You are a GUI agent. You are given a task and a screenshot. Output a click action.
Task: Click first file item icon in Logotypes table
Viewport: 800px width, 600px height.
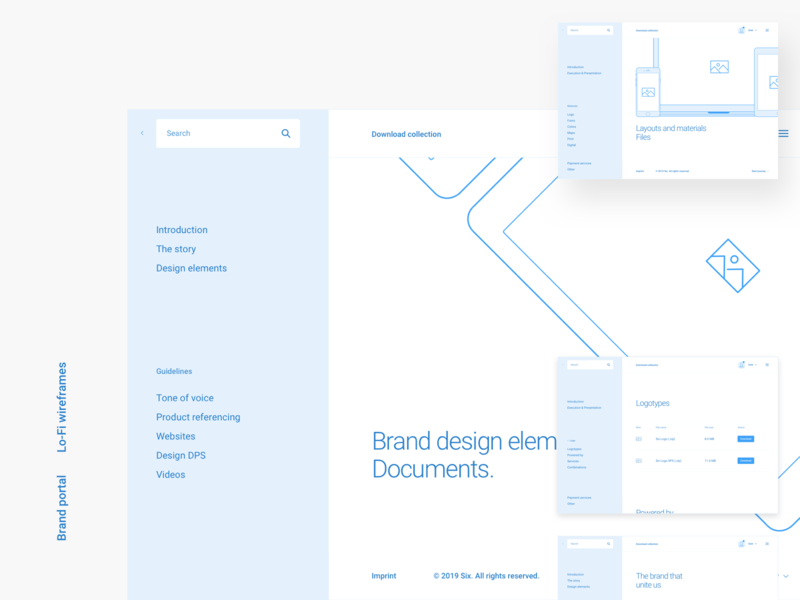(x=638, y=439)
